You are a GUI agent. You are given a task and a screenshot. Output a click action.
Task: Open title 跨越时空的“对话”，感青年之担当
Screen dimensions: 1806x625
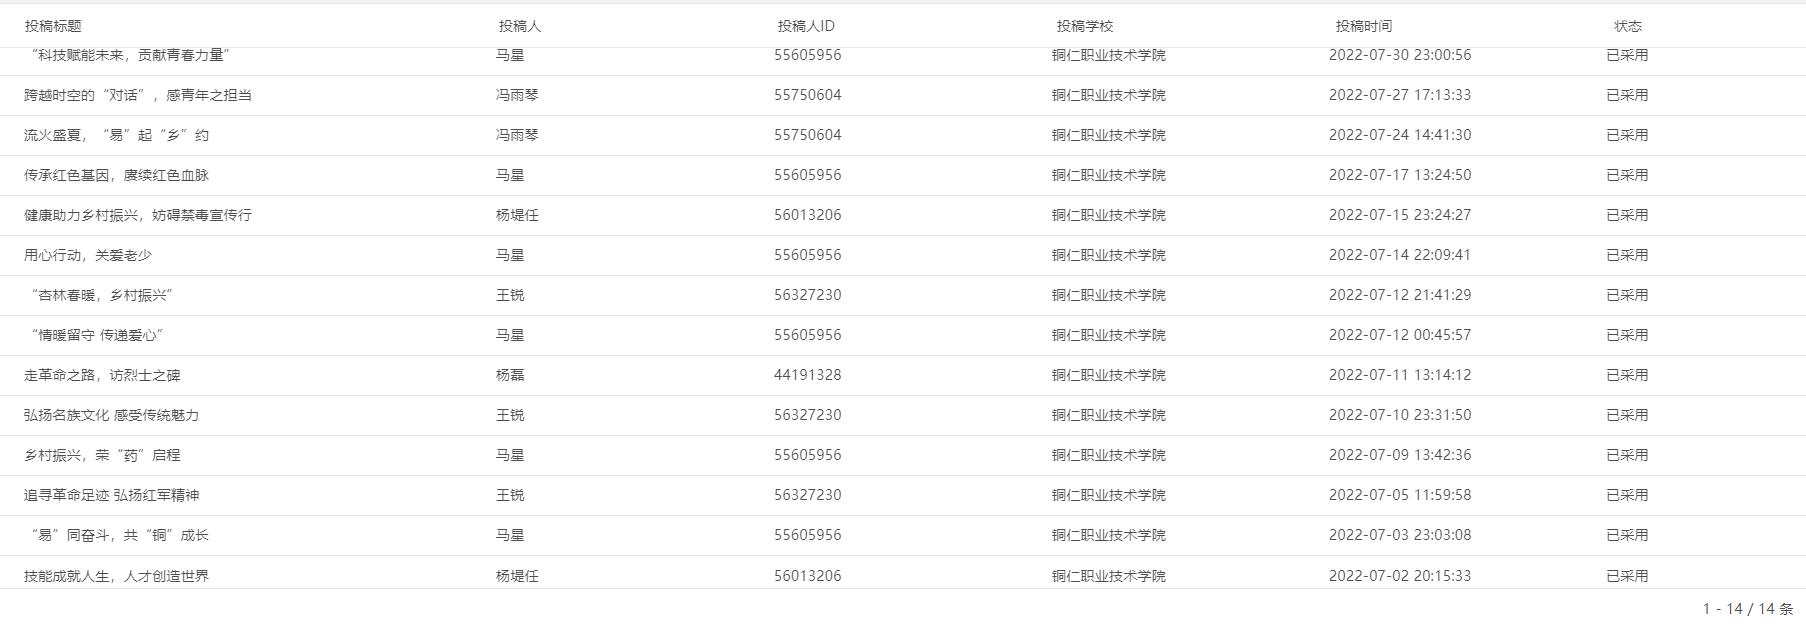(138, 95)
